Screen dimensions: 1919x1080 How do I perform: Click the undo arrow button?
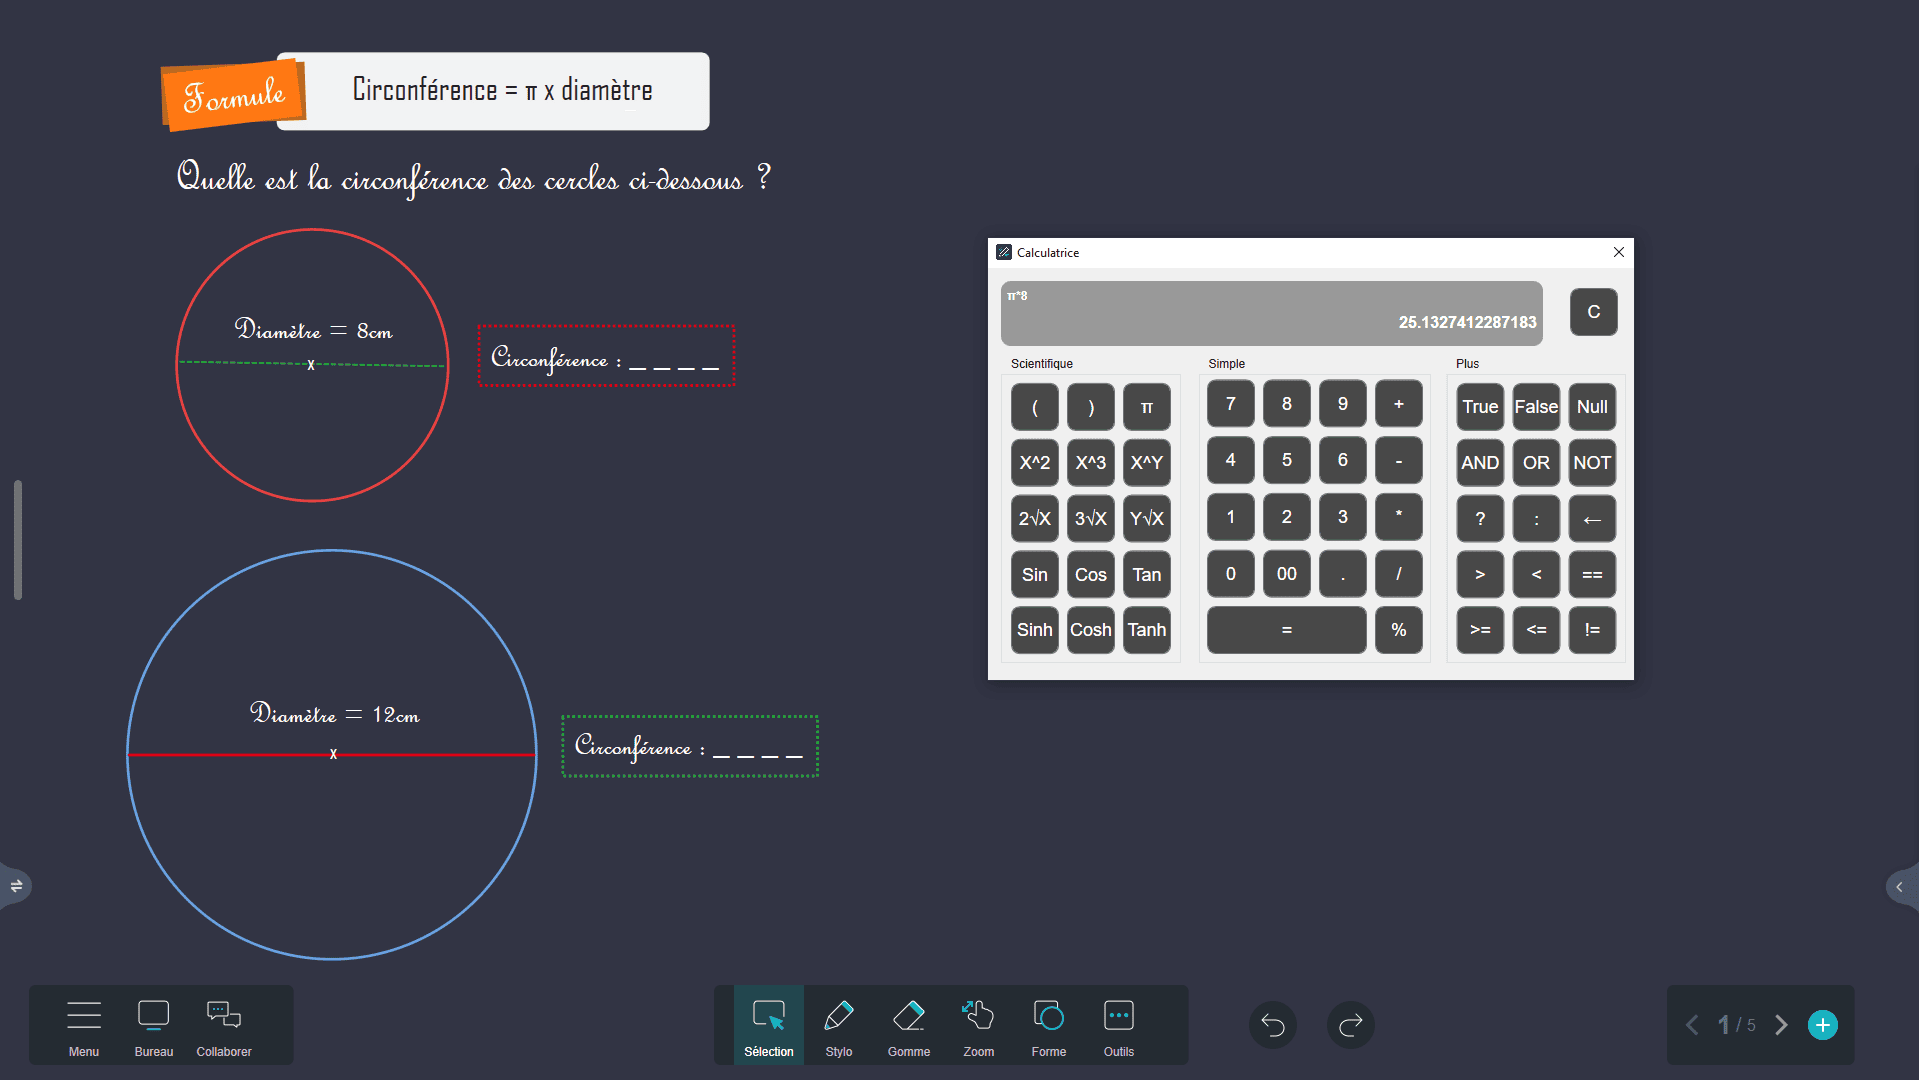click(x=1272, y=1025)
